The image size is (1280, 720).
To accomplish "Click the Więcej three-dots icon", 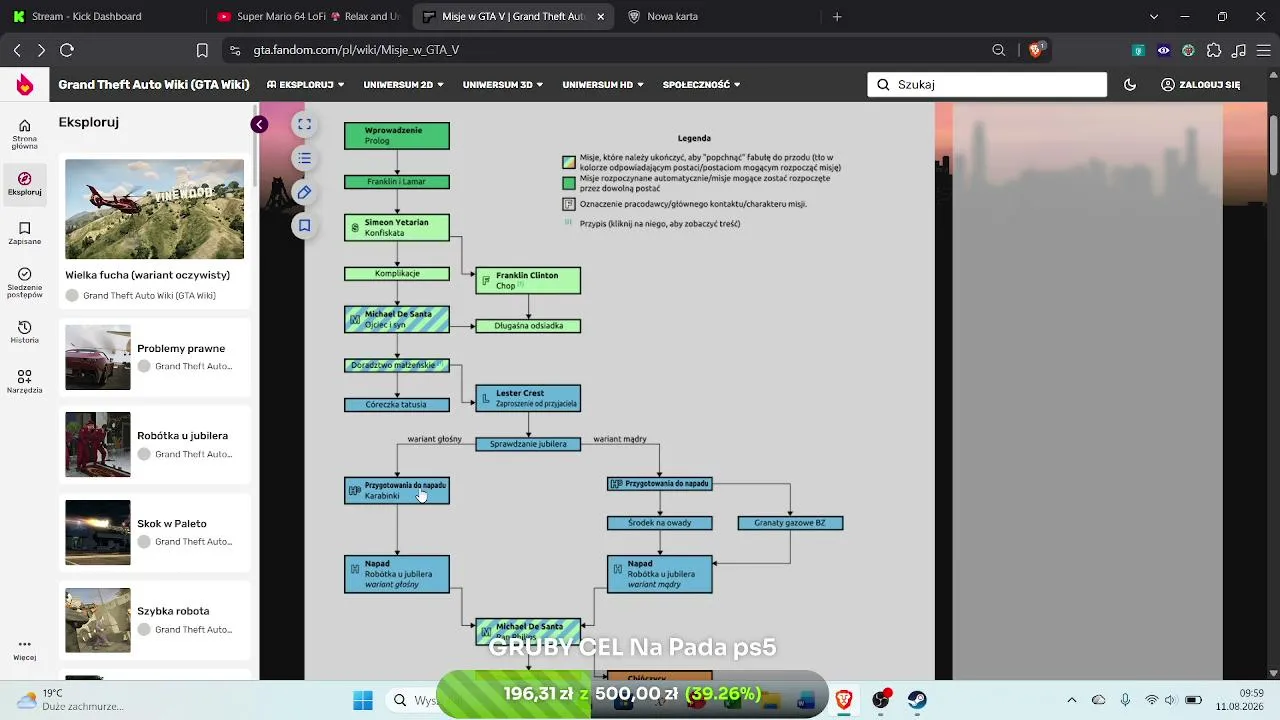I will [25, 650].
